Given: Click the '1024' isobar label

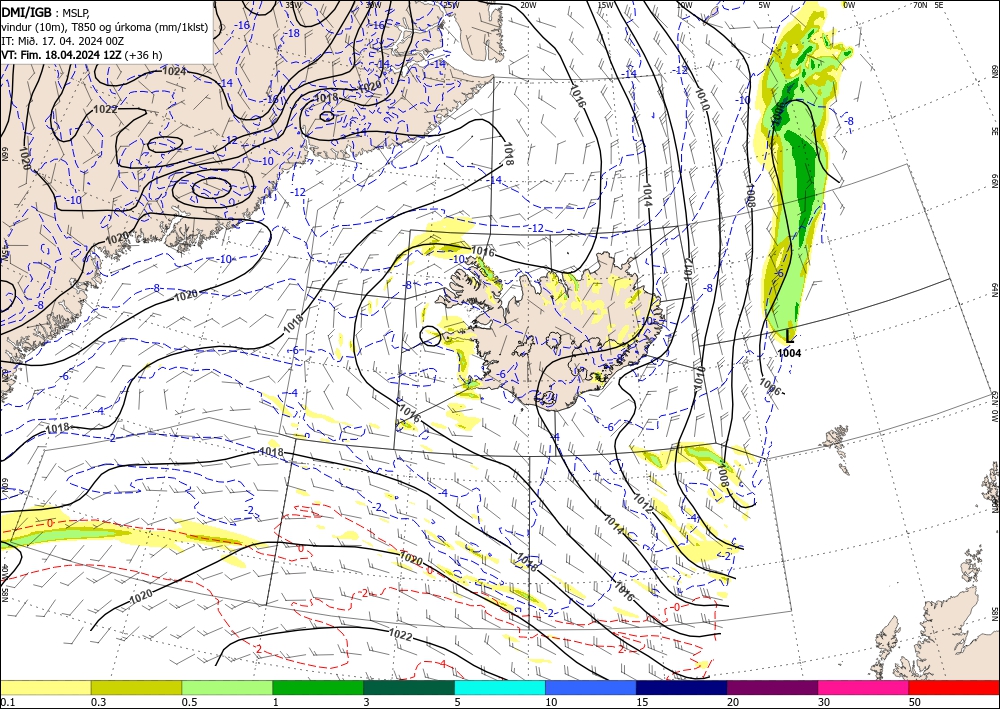Looking at the screenshot, I should tap(174, 71).
